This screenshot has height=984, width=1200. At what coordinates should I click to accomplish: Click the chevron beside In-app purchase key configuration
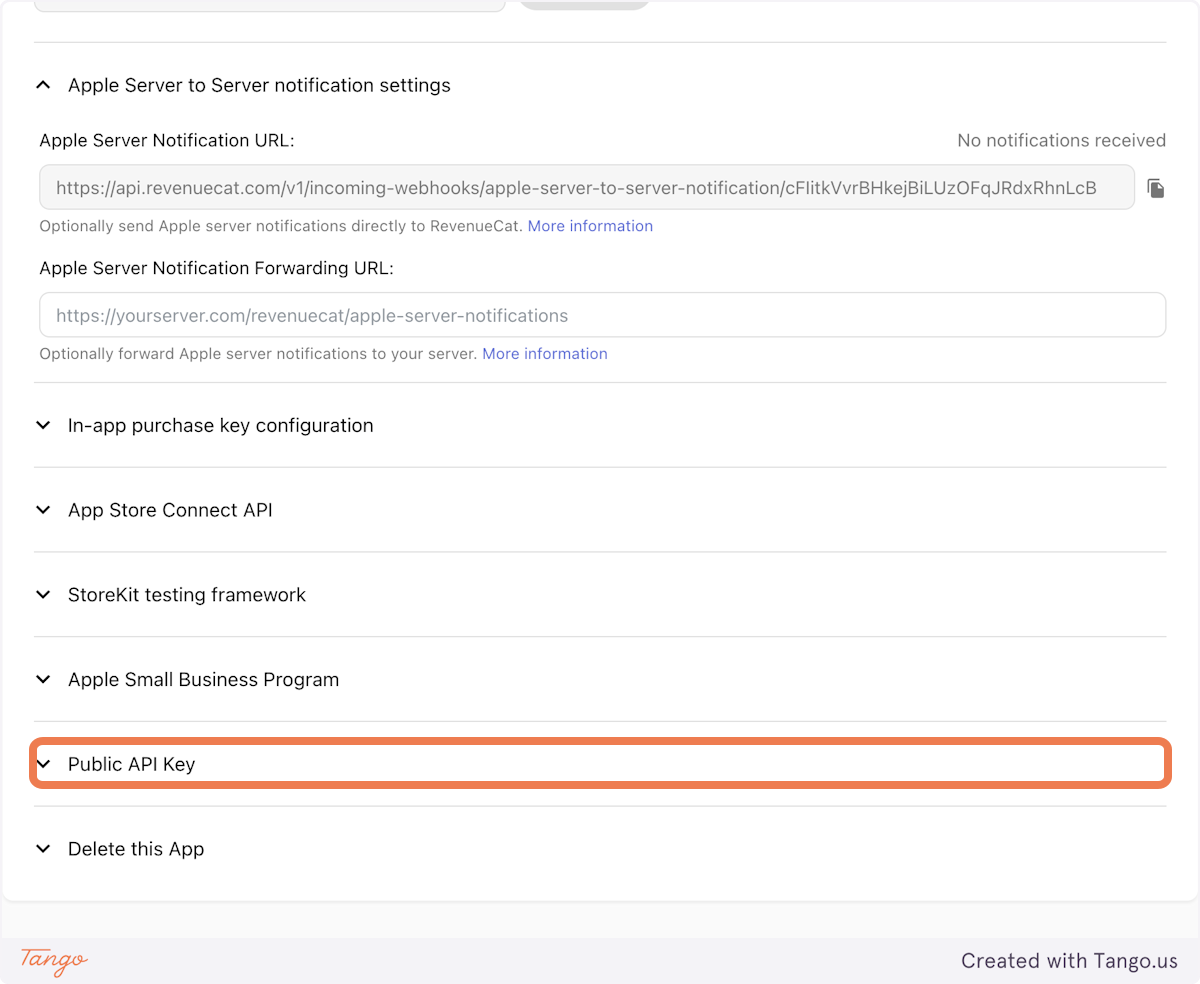tap(43, 426)
